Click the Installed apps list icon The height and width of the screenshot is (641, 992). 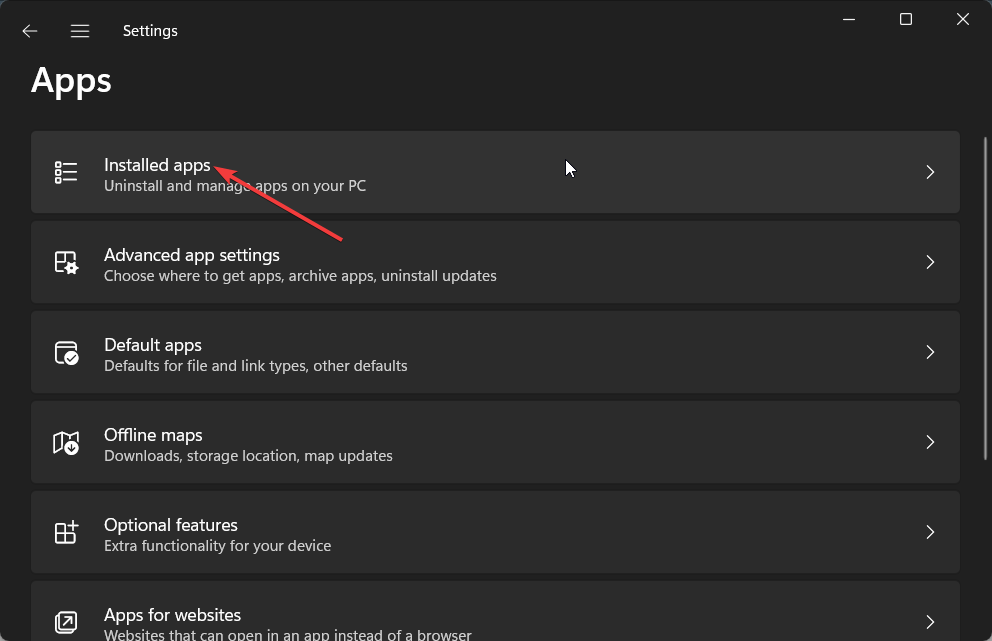pyautogui.click(x=66, y=172)
